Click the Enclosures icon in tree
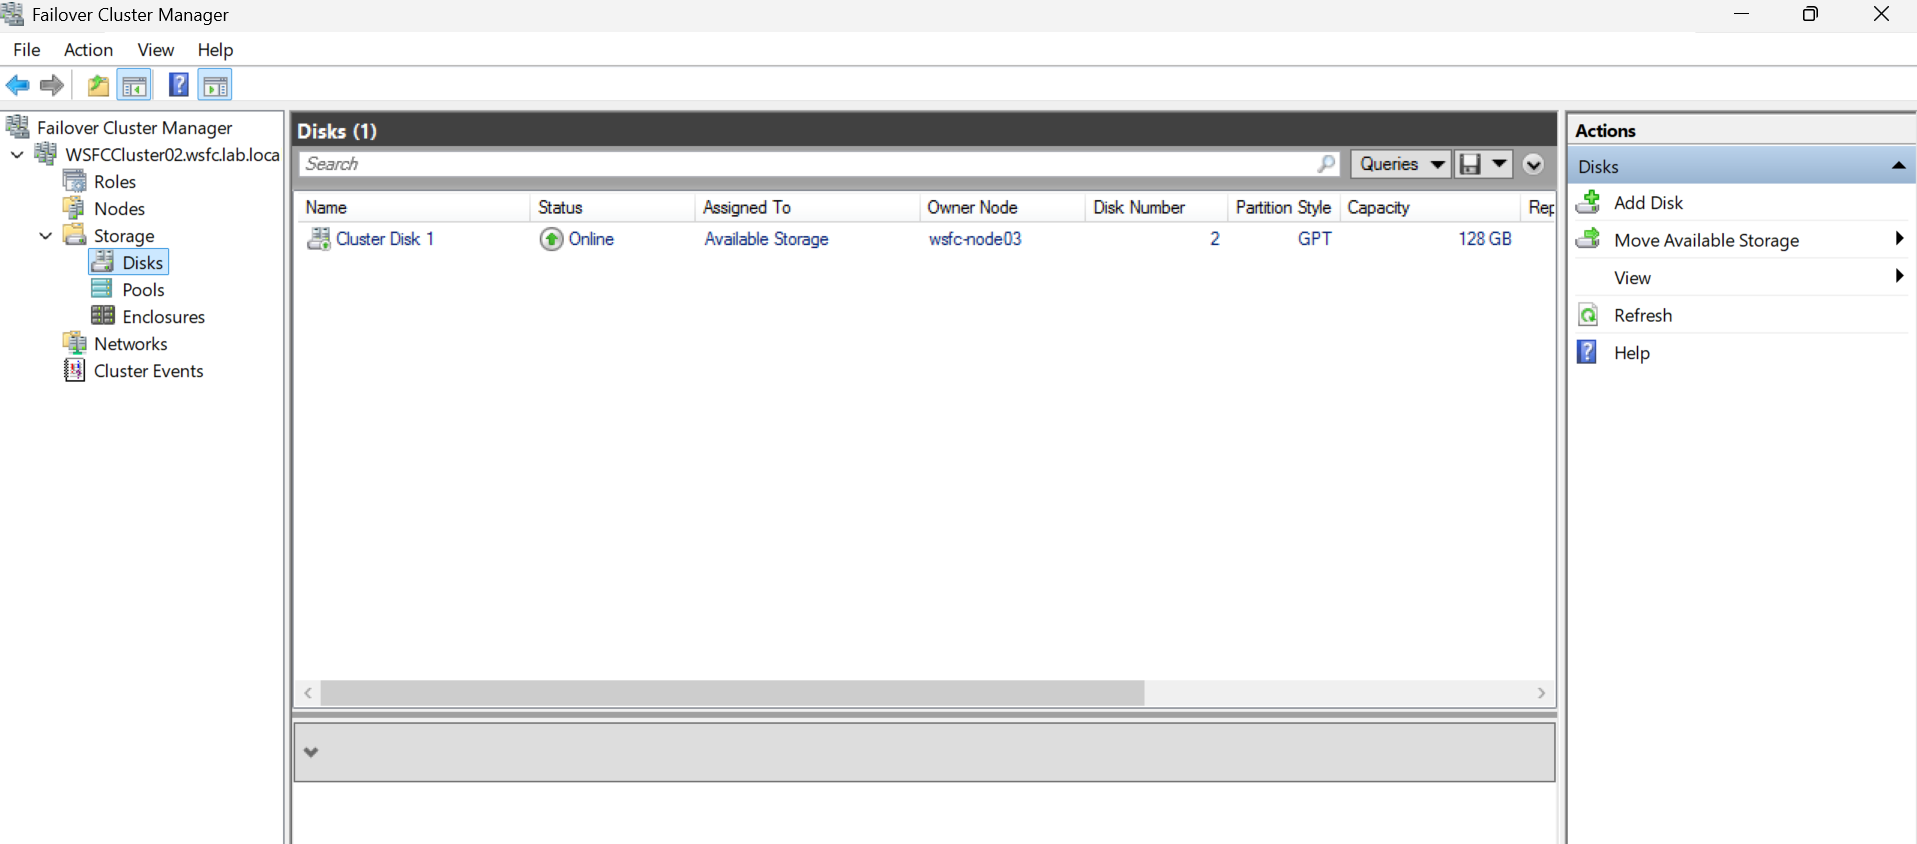Image resolution: width=1917 pixels, height=844 pixels. point(102,316)
